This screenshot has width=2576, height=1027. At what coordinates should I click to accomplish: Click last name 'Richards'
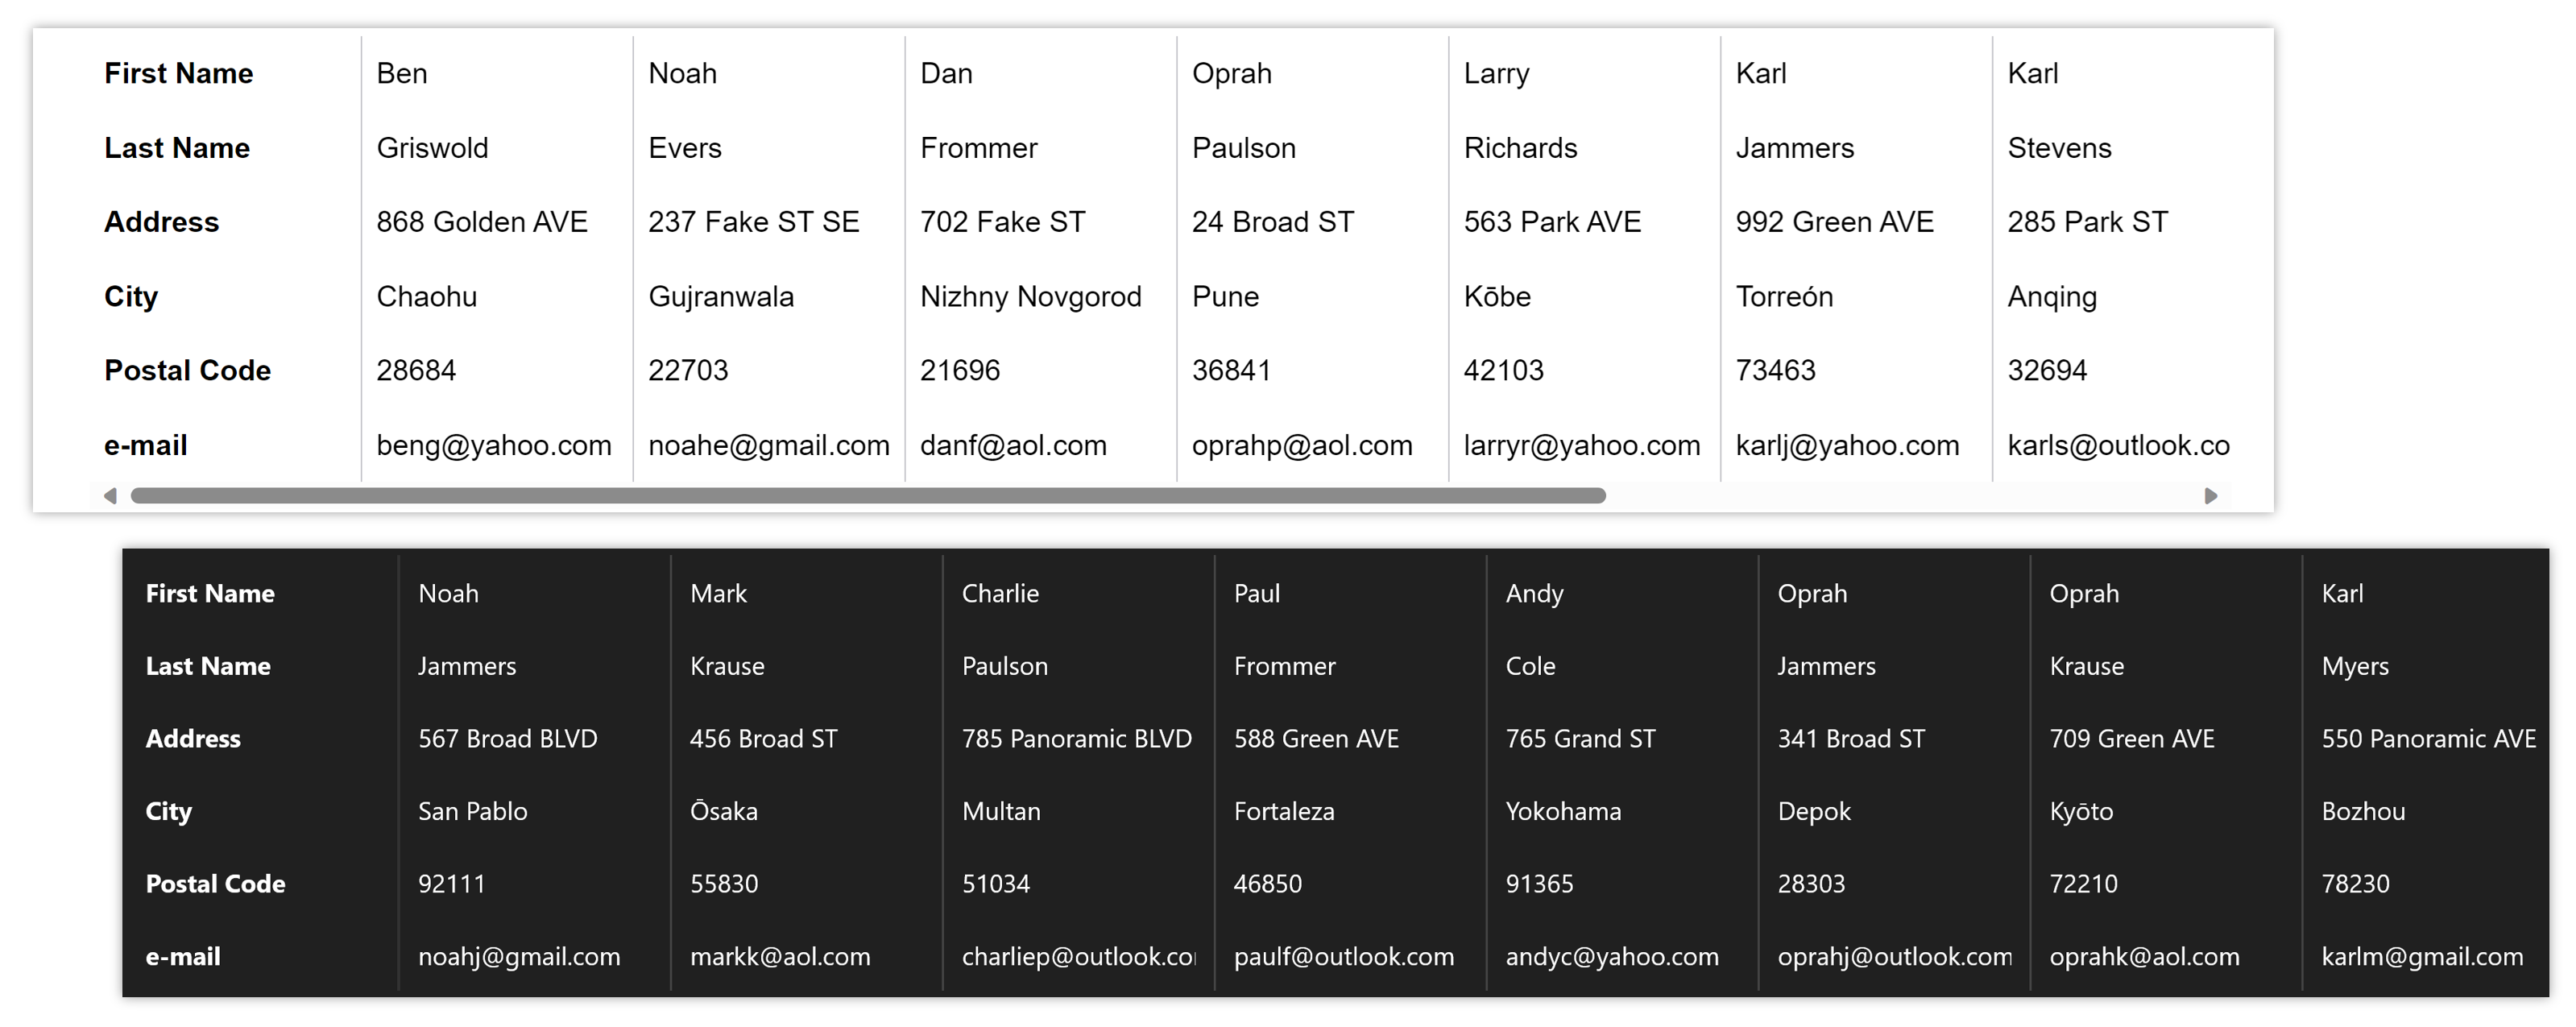click(x=1521, y=148)
